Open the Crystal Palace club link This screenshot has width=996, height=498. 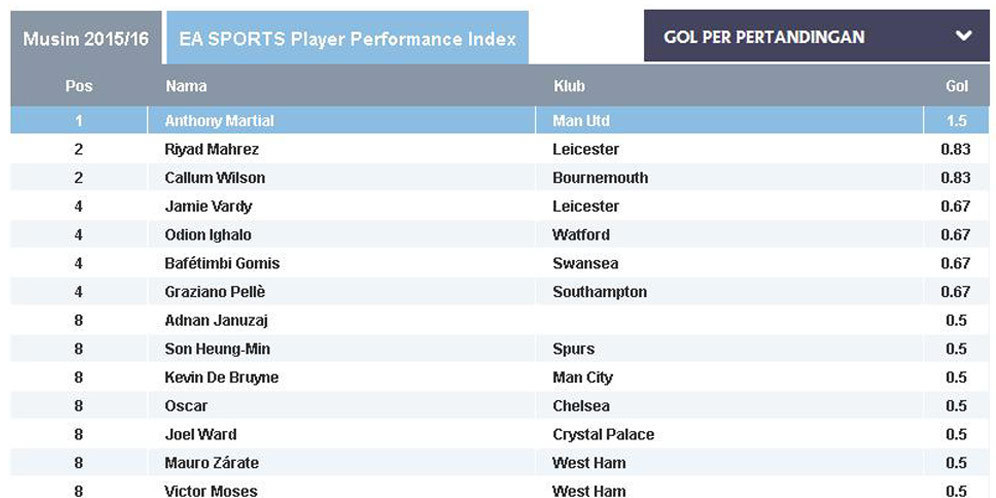(x=603, y=435)
